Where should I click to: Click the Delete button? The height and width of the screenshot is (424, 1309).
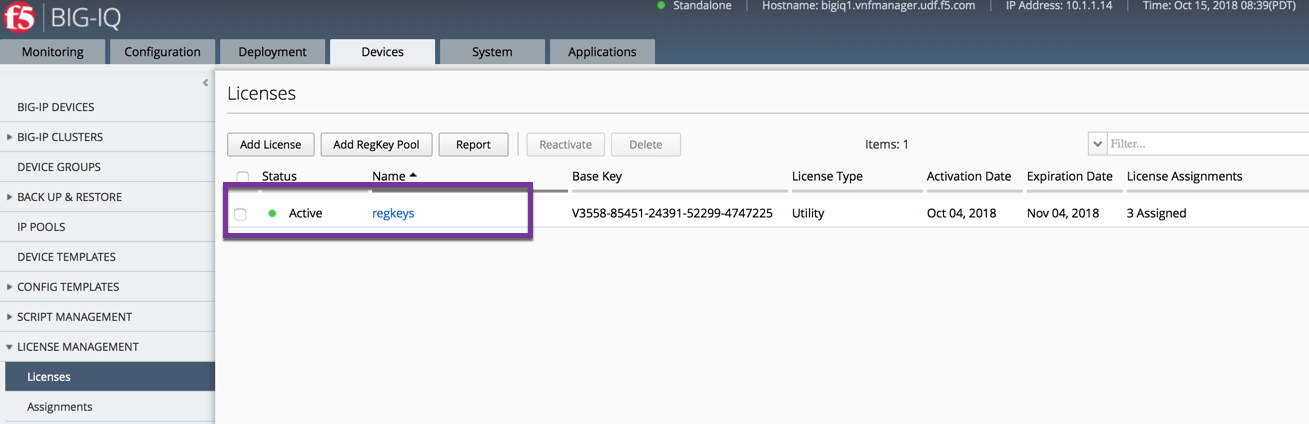pyautogui.click(x=645, y=144)
